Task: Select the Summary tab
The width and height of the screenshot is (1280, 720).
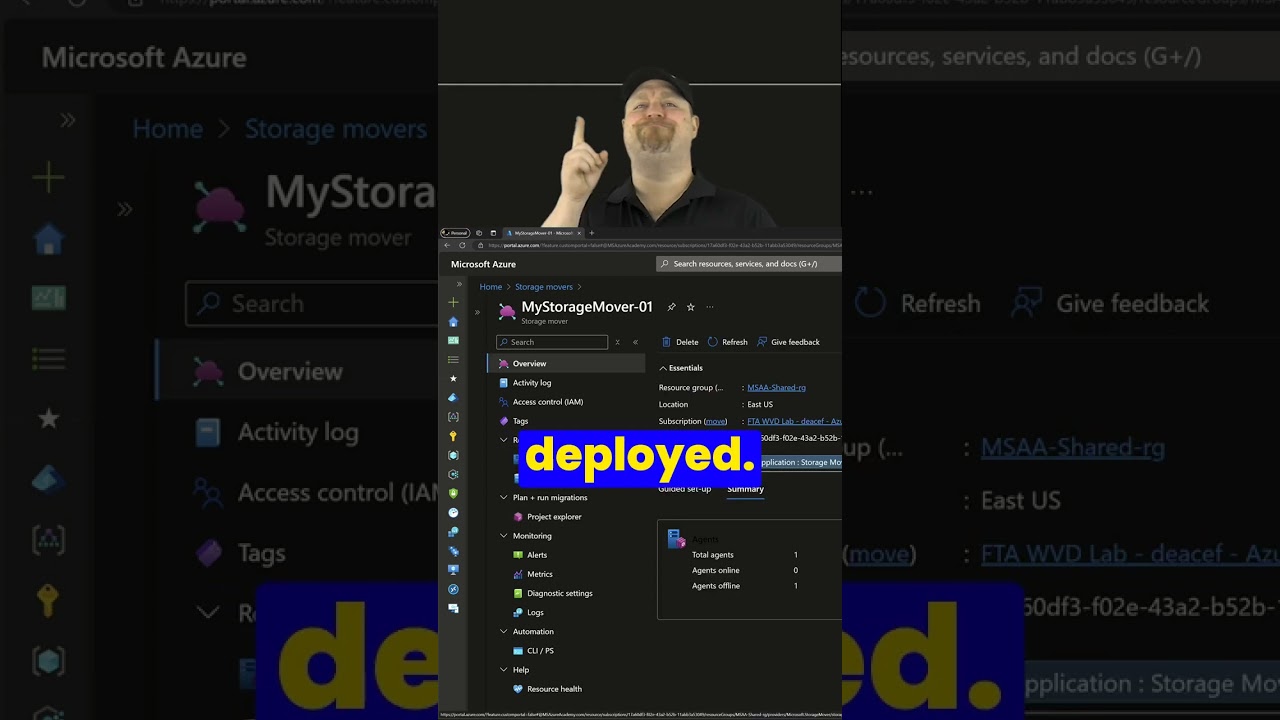Action: [745, 489]
